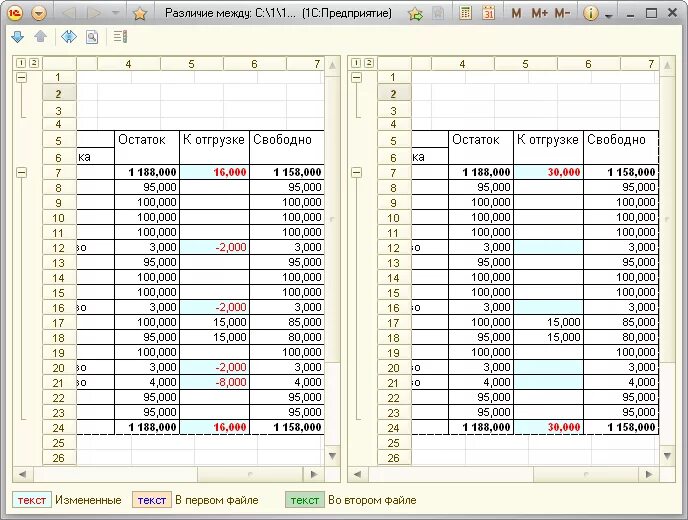Open the calendar icon
The width and height of the screenshot is (688, 520).
(488, 13)
